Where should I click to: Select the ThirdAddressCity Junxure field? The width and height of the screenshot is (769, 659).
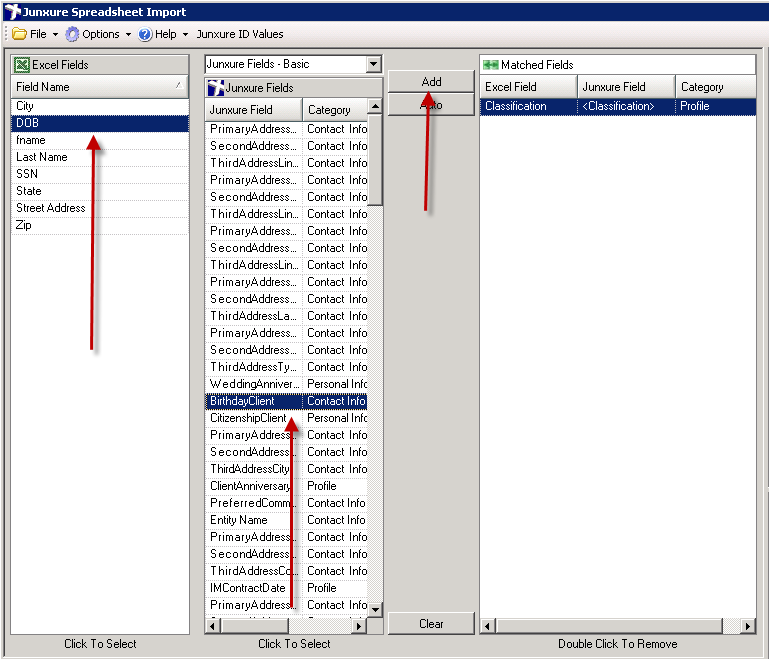click(x=286, y=469)
